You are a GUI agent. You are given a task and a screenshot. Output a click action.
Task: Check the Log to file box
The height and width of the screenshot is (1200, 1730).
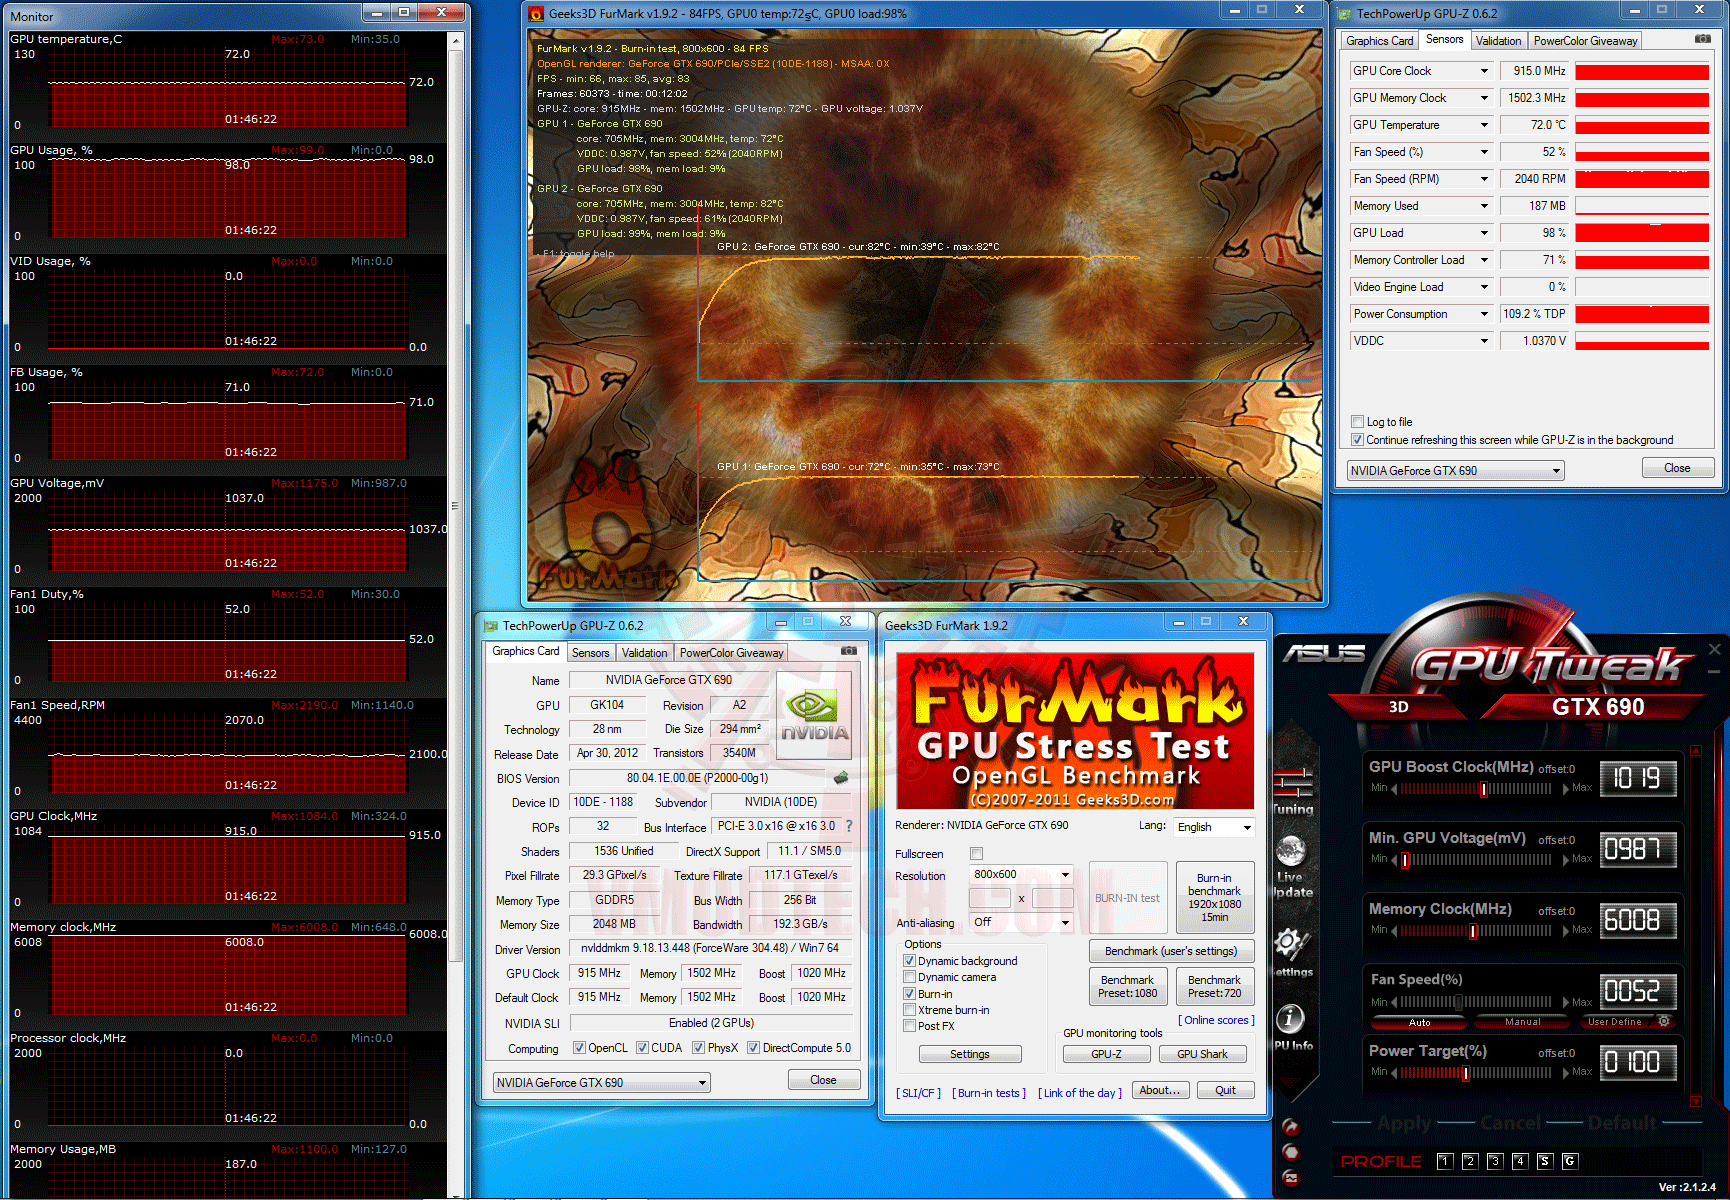coord(1357,422)
